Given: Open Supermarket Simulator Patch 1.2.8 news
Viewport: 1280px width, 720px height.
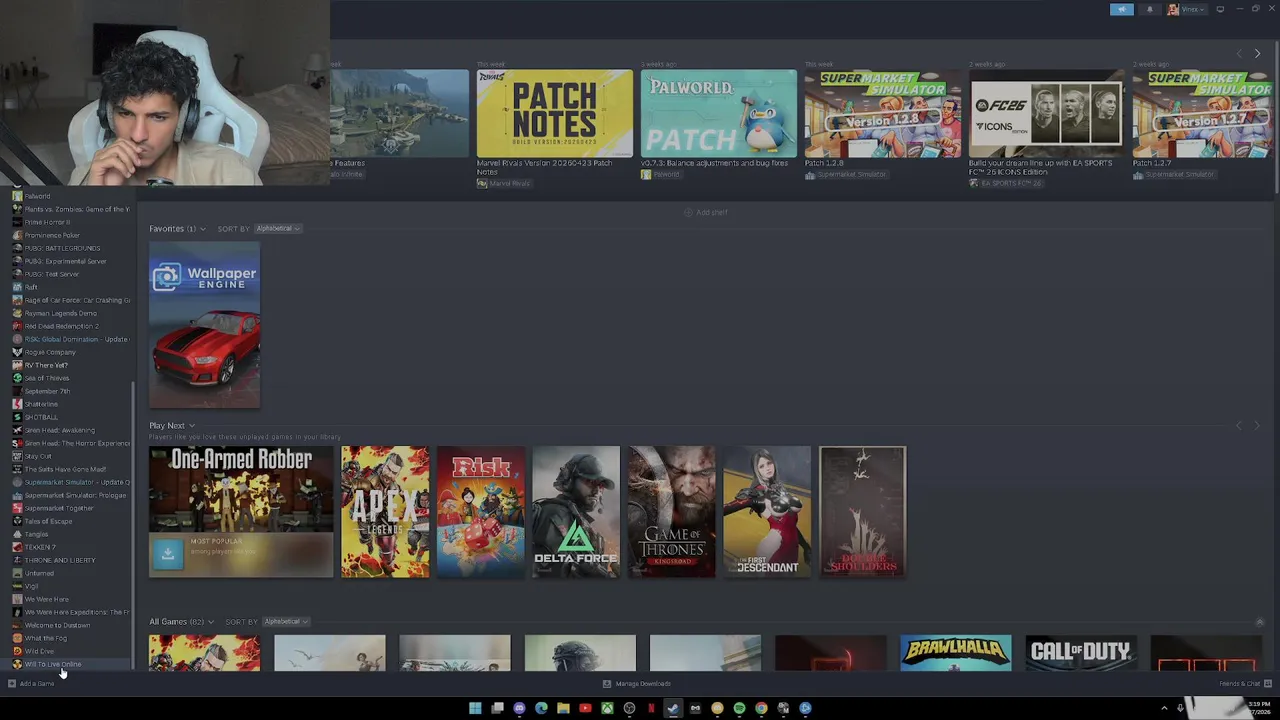Looking at the screenshot, I should (882, 113).
